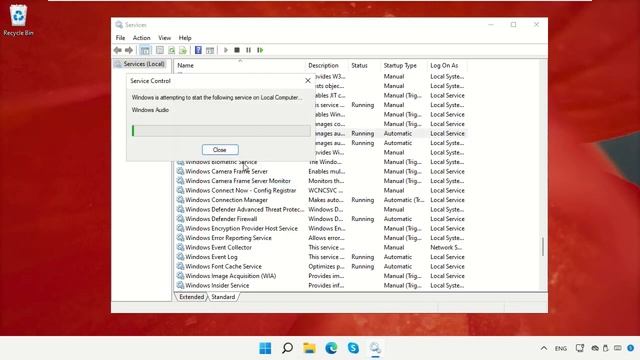This screenshot has height=360, width=640.
Task: Click the Restart Service icon
Action: (x=260, y=50)
